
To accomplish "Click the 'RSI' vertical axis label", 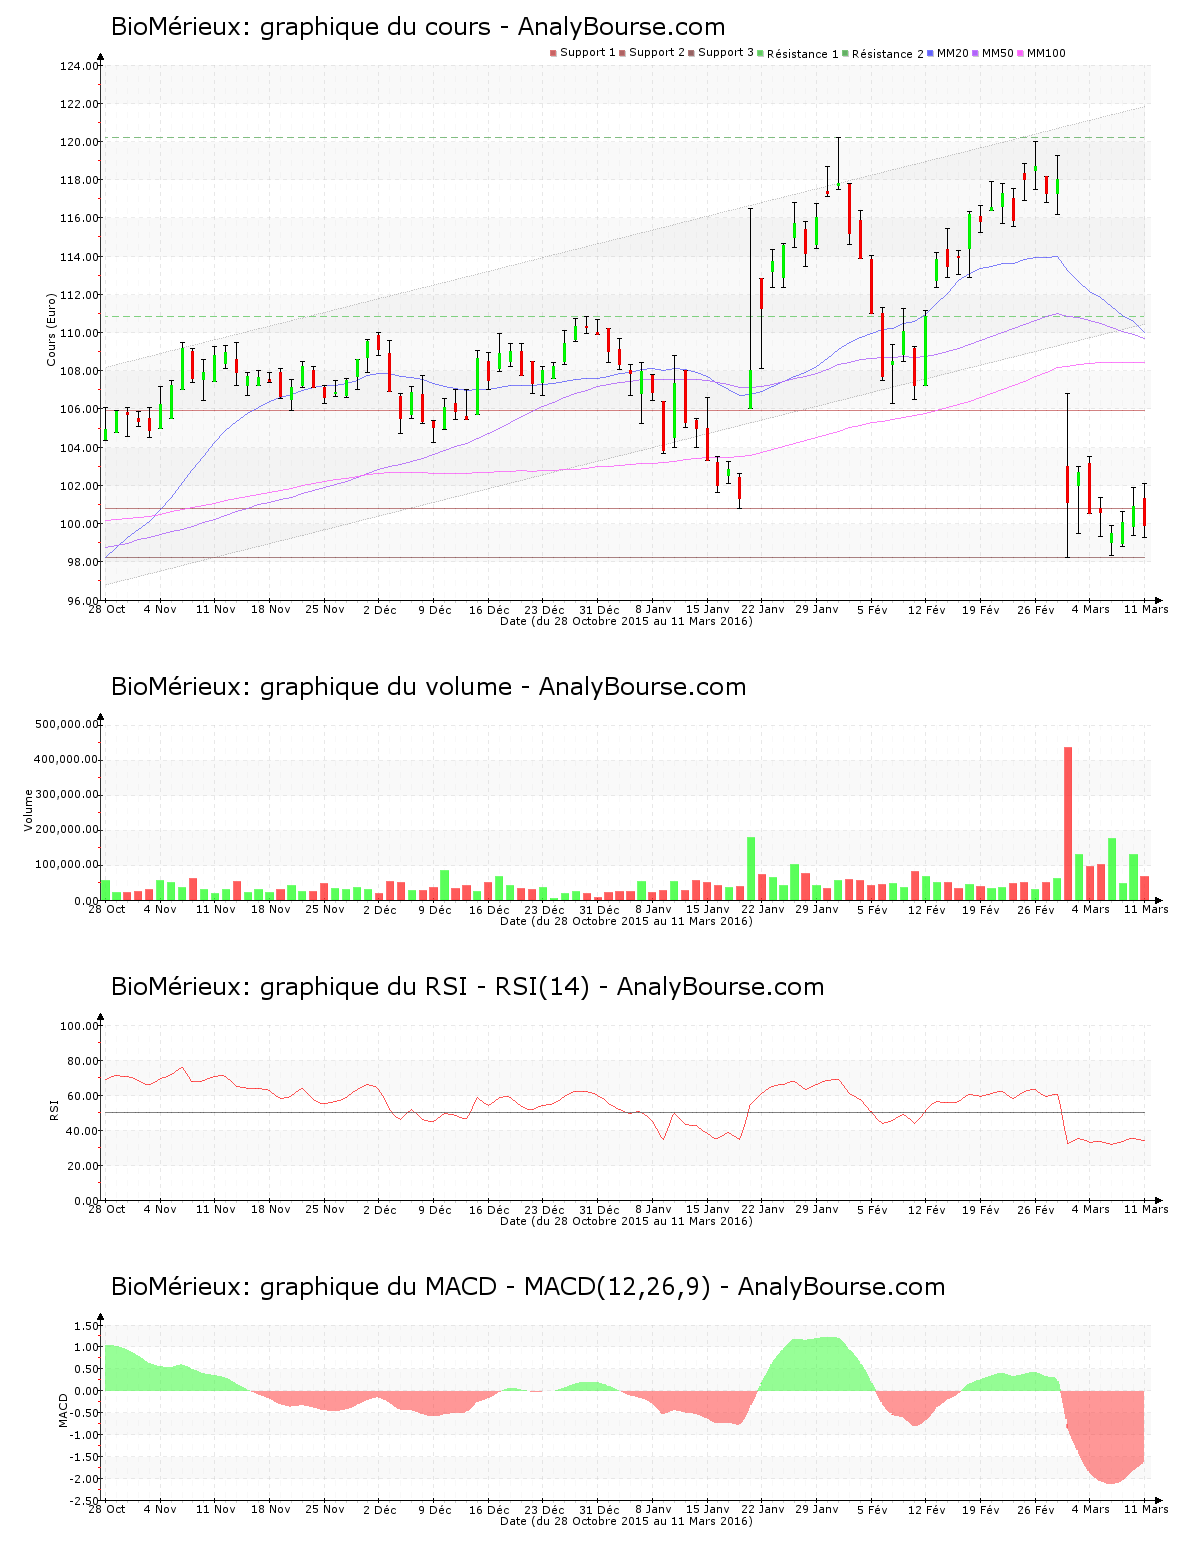I will point(54,1110).
